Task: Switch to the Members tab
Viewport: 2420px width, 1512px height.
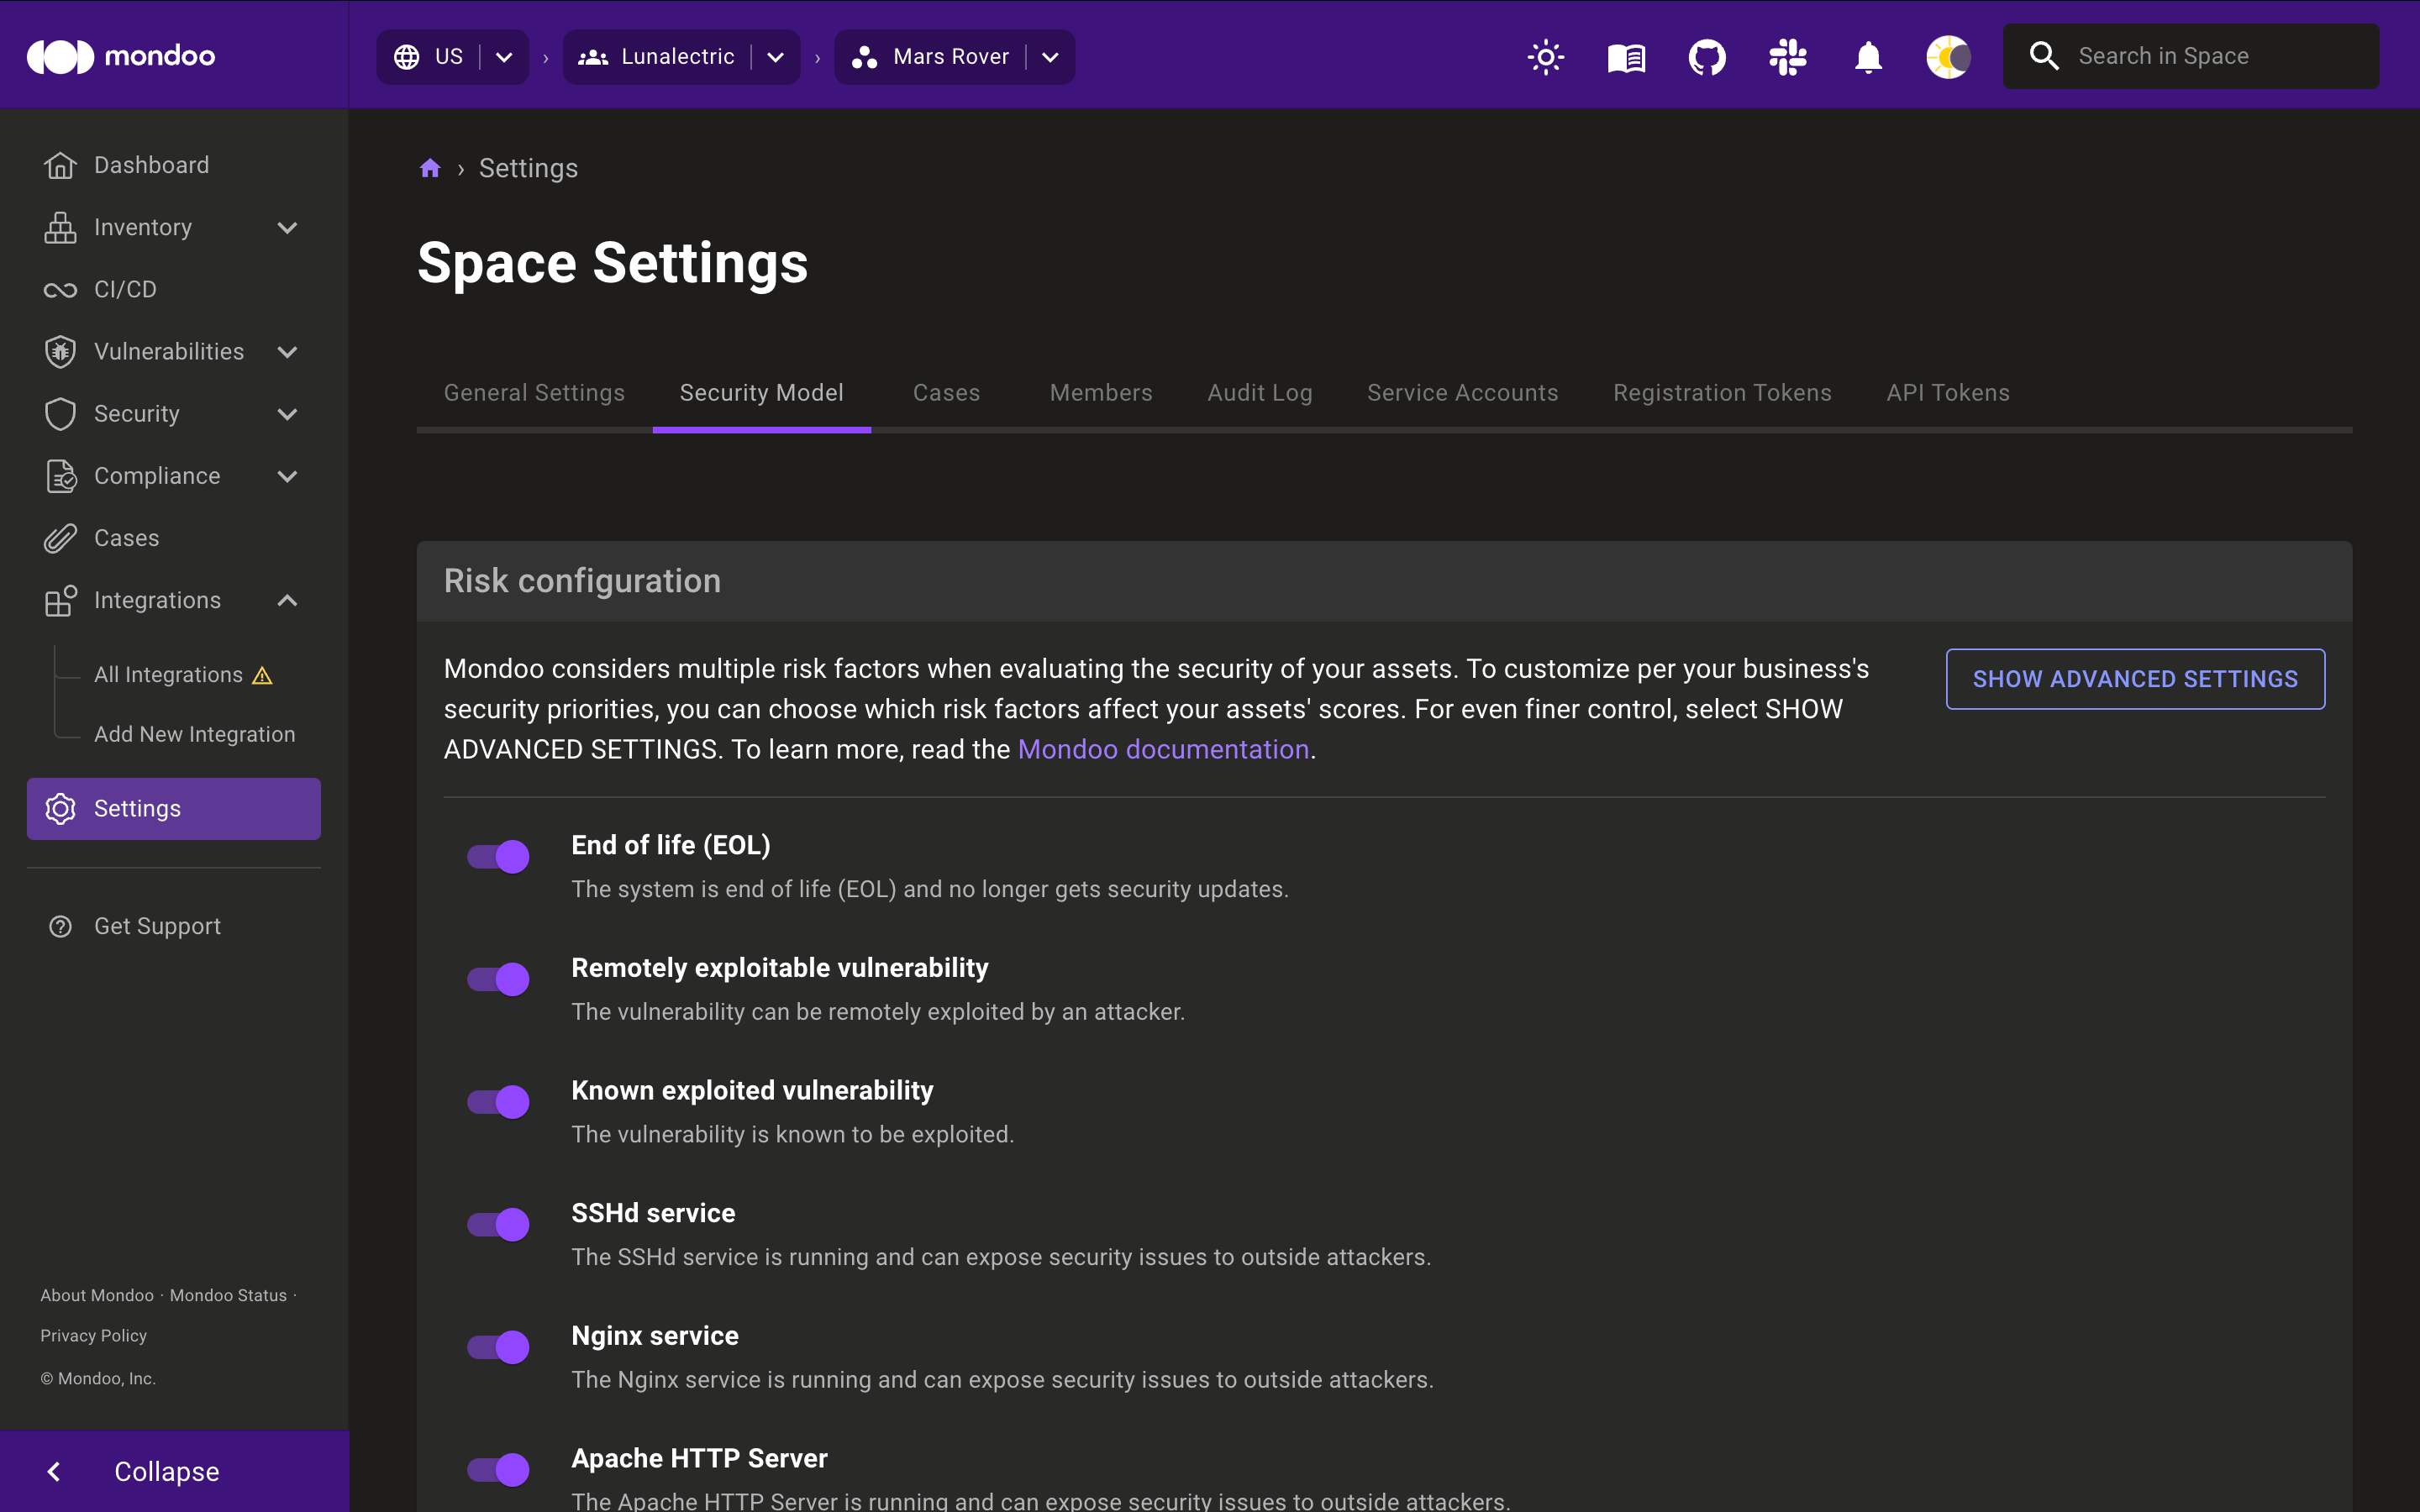Action: [1099, 392]
